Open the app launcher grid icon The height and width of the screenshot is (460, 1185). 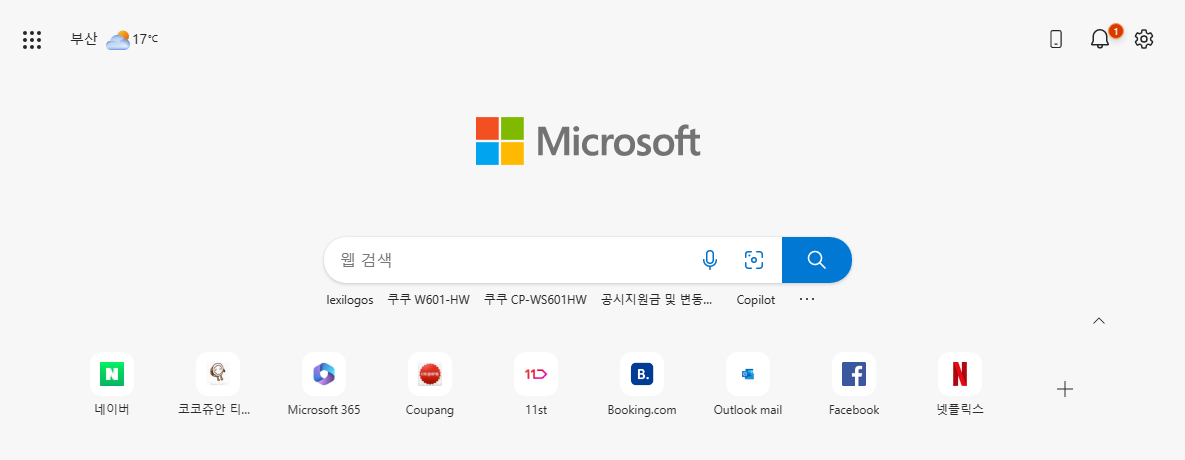[32, 40]
